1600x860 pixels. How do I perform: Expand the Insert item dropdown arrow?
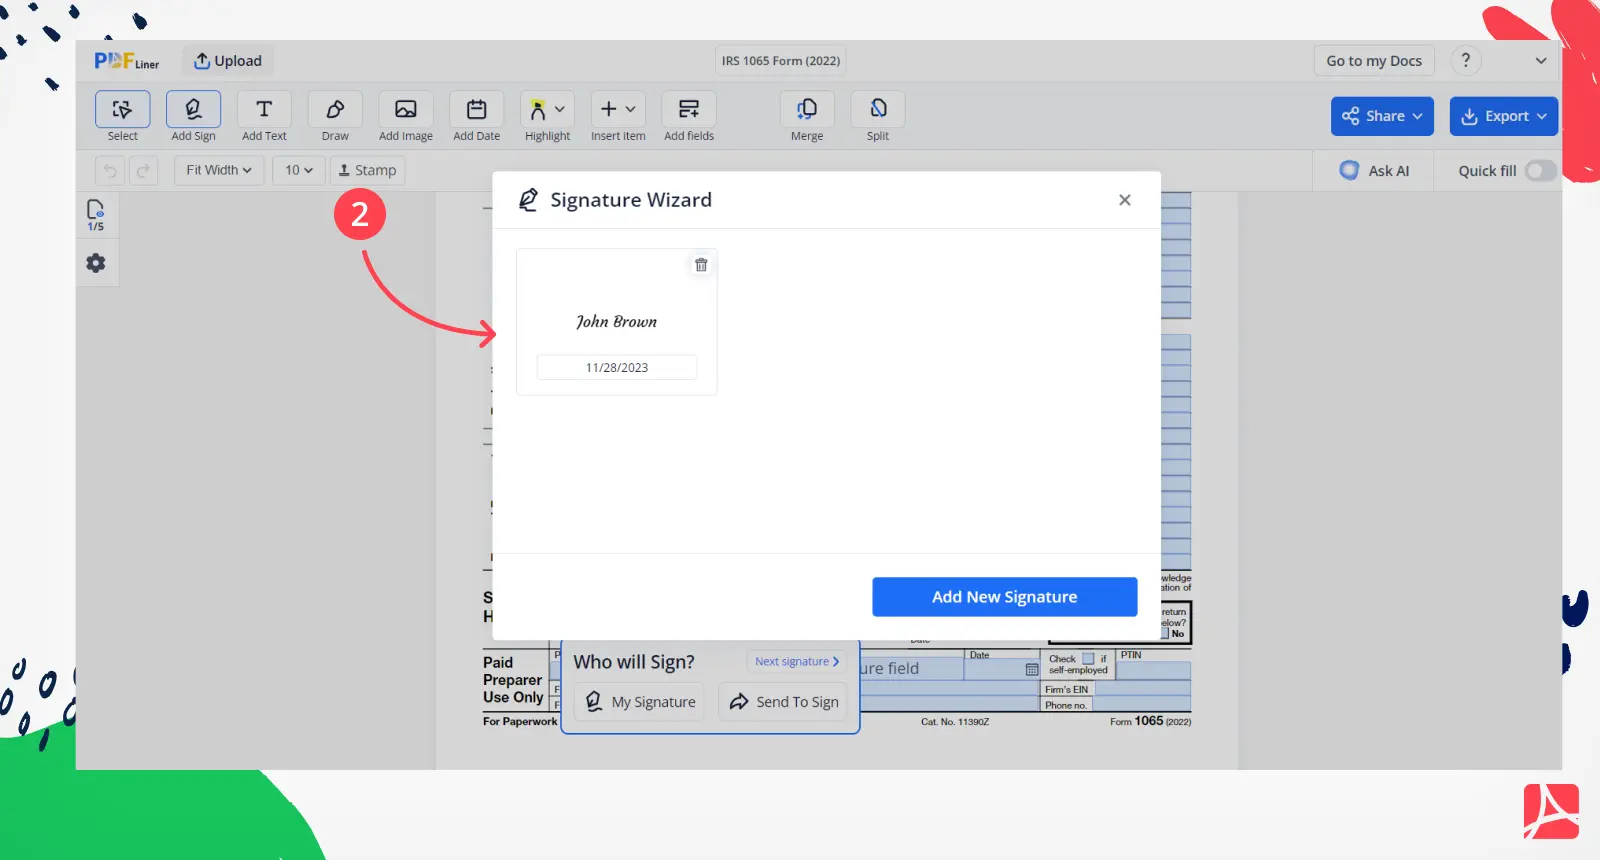[631, 109]
